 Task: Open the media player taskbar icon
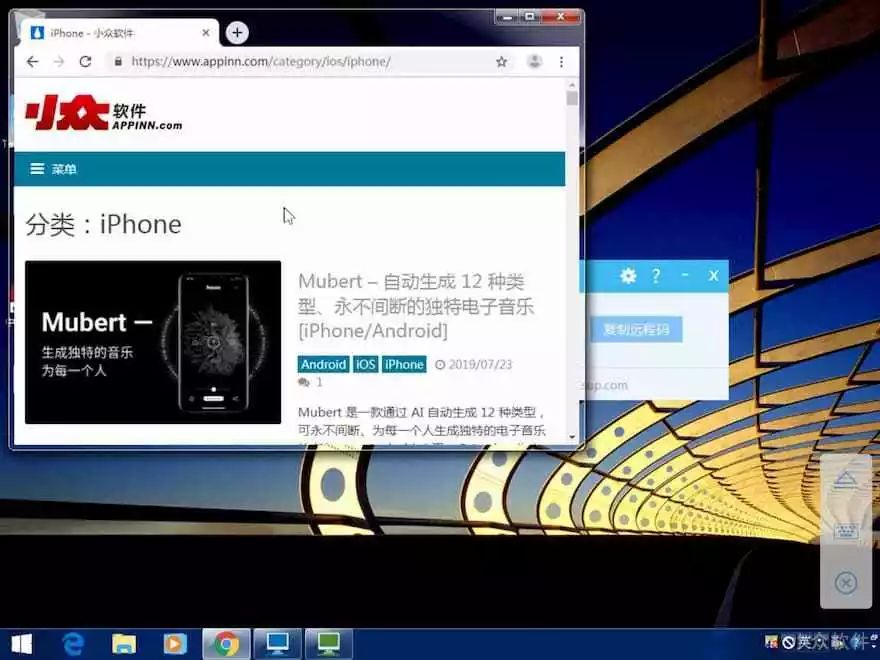pos(175,644)
